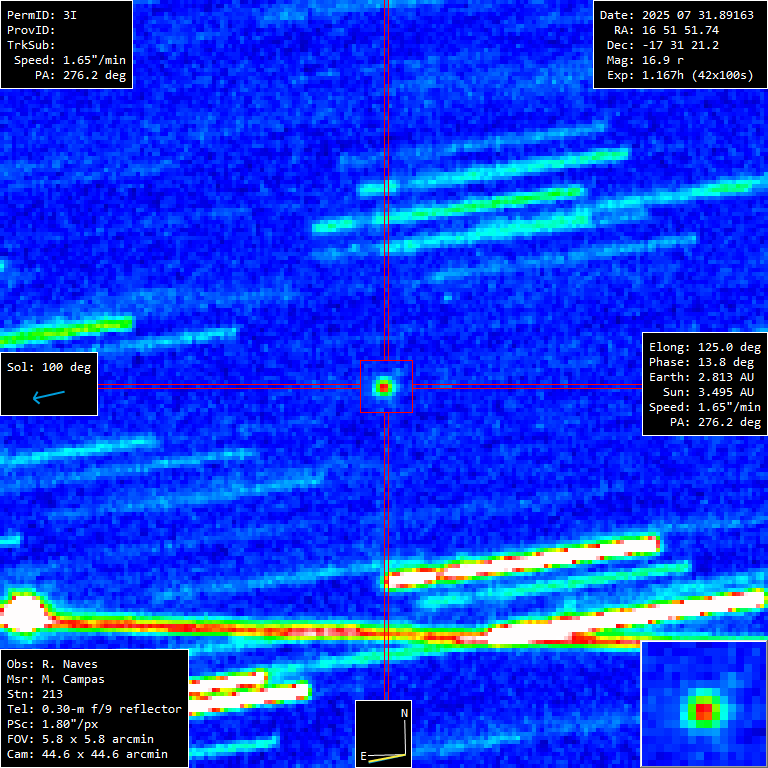
Task: Select top-left 'Speed: 1.65"/min' text
Action: (70, 60)
